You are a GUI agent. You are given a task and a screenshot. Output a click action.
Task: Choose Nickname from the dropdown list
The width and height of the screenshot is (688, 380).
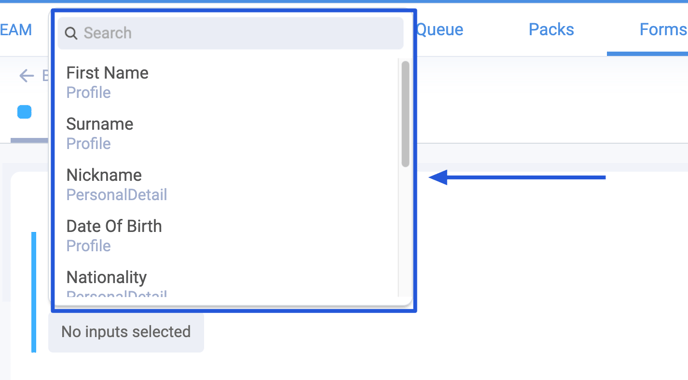click(226, 185)
